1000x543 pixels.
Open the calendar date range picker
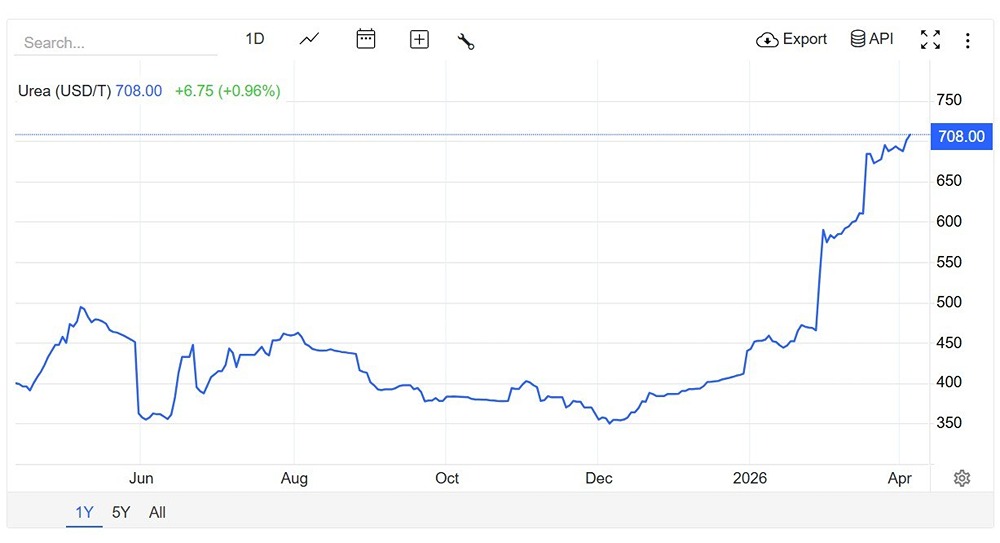(366, 39)
